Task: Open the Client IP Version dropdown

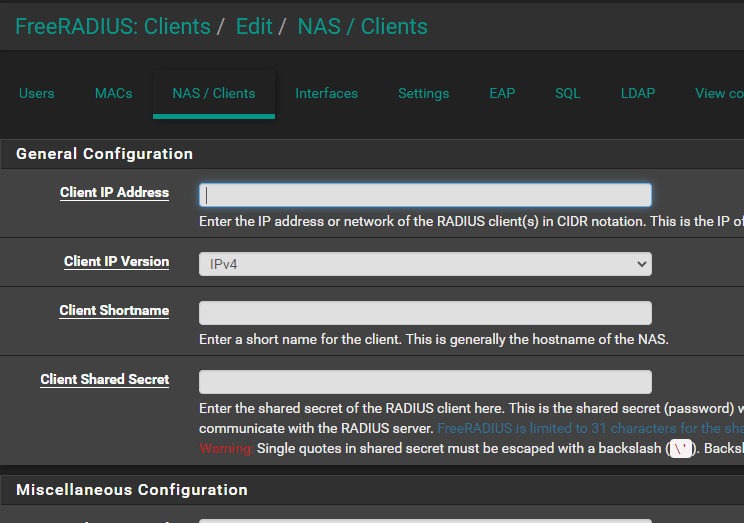Action: [425, 264]
